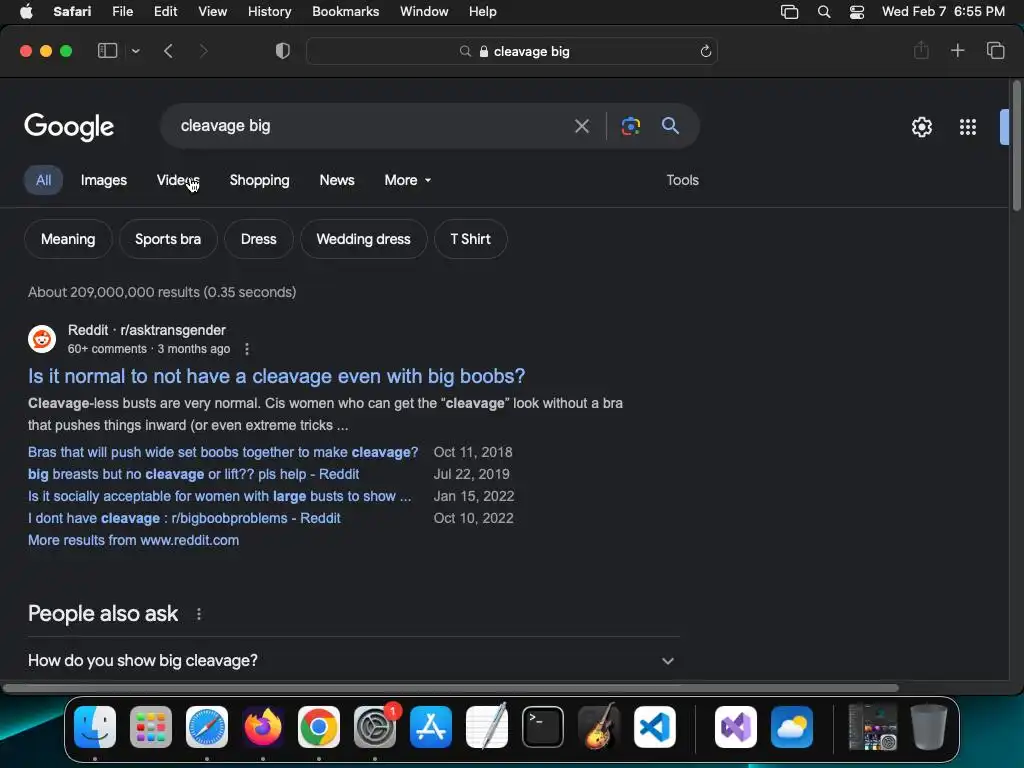Open the Safari menu in menu bar
Image resolution: width=1024 pixels, height=768 pixels.
pyautogui.click(x=72, y=11)
